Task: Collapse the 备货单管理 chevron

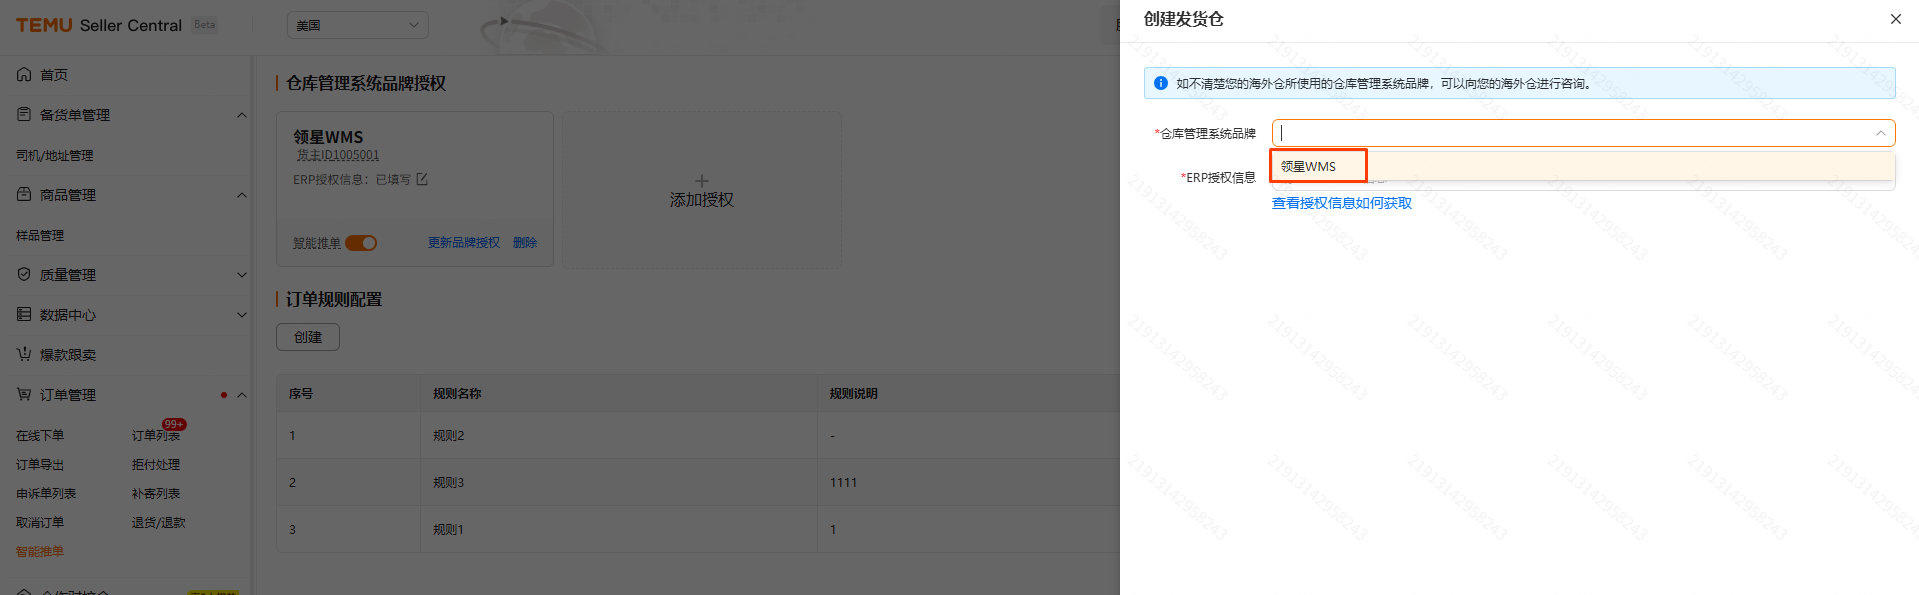Action: point(241,115)
